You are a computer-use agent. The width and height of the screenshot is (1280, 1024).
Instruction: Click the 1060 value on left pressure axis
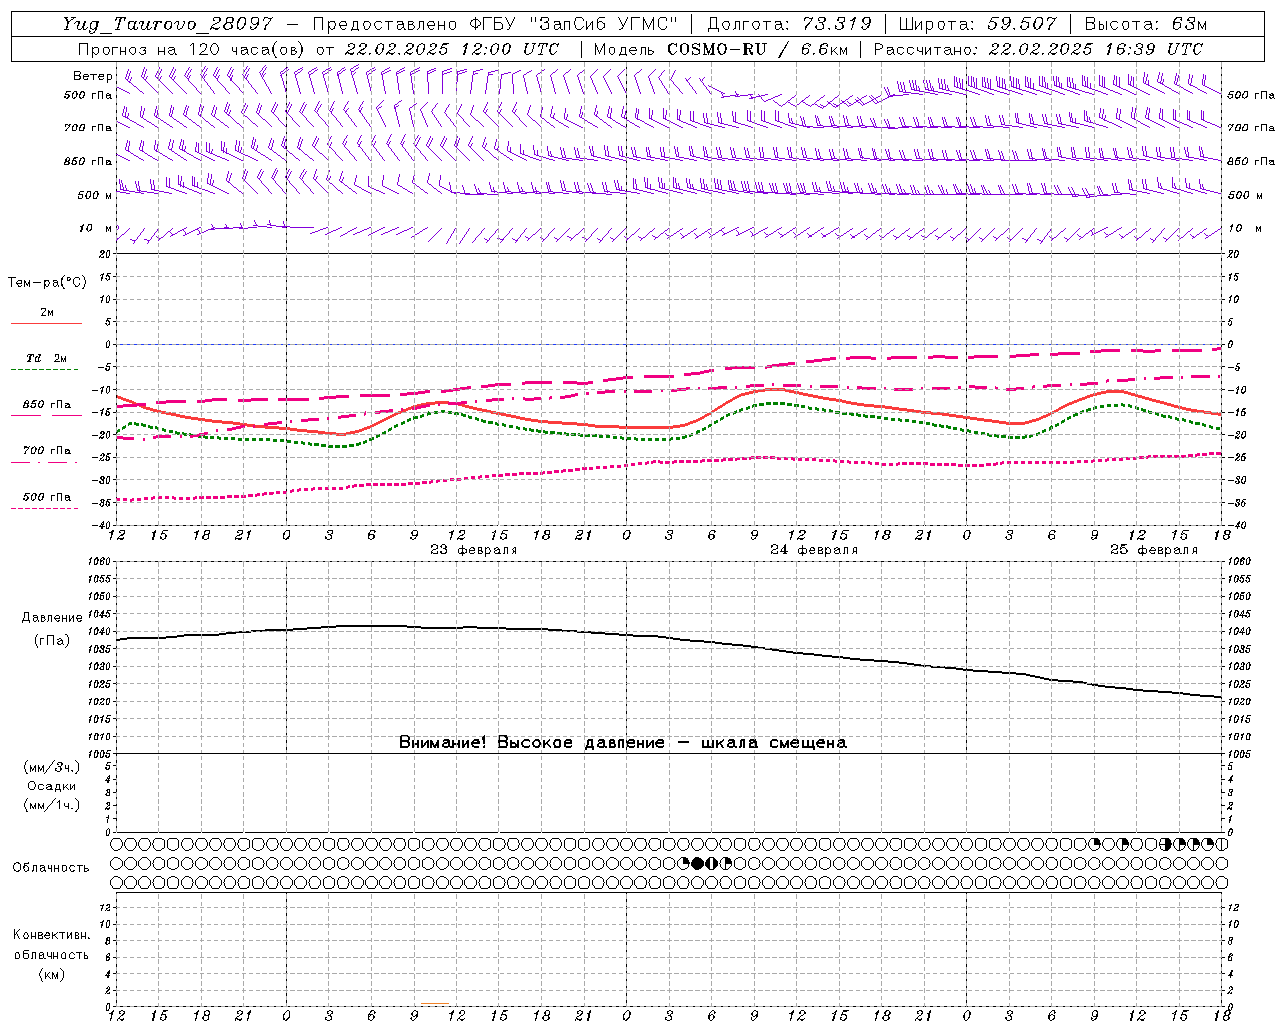click(101, 562)
